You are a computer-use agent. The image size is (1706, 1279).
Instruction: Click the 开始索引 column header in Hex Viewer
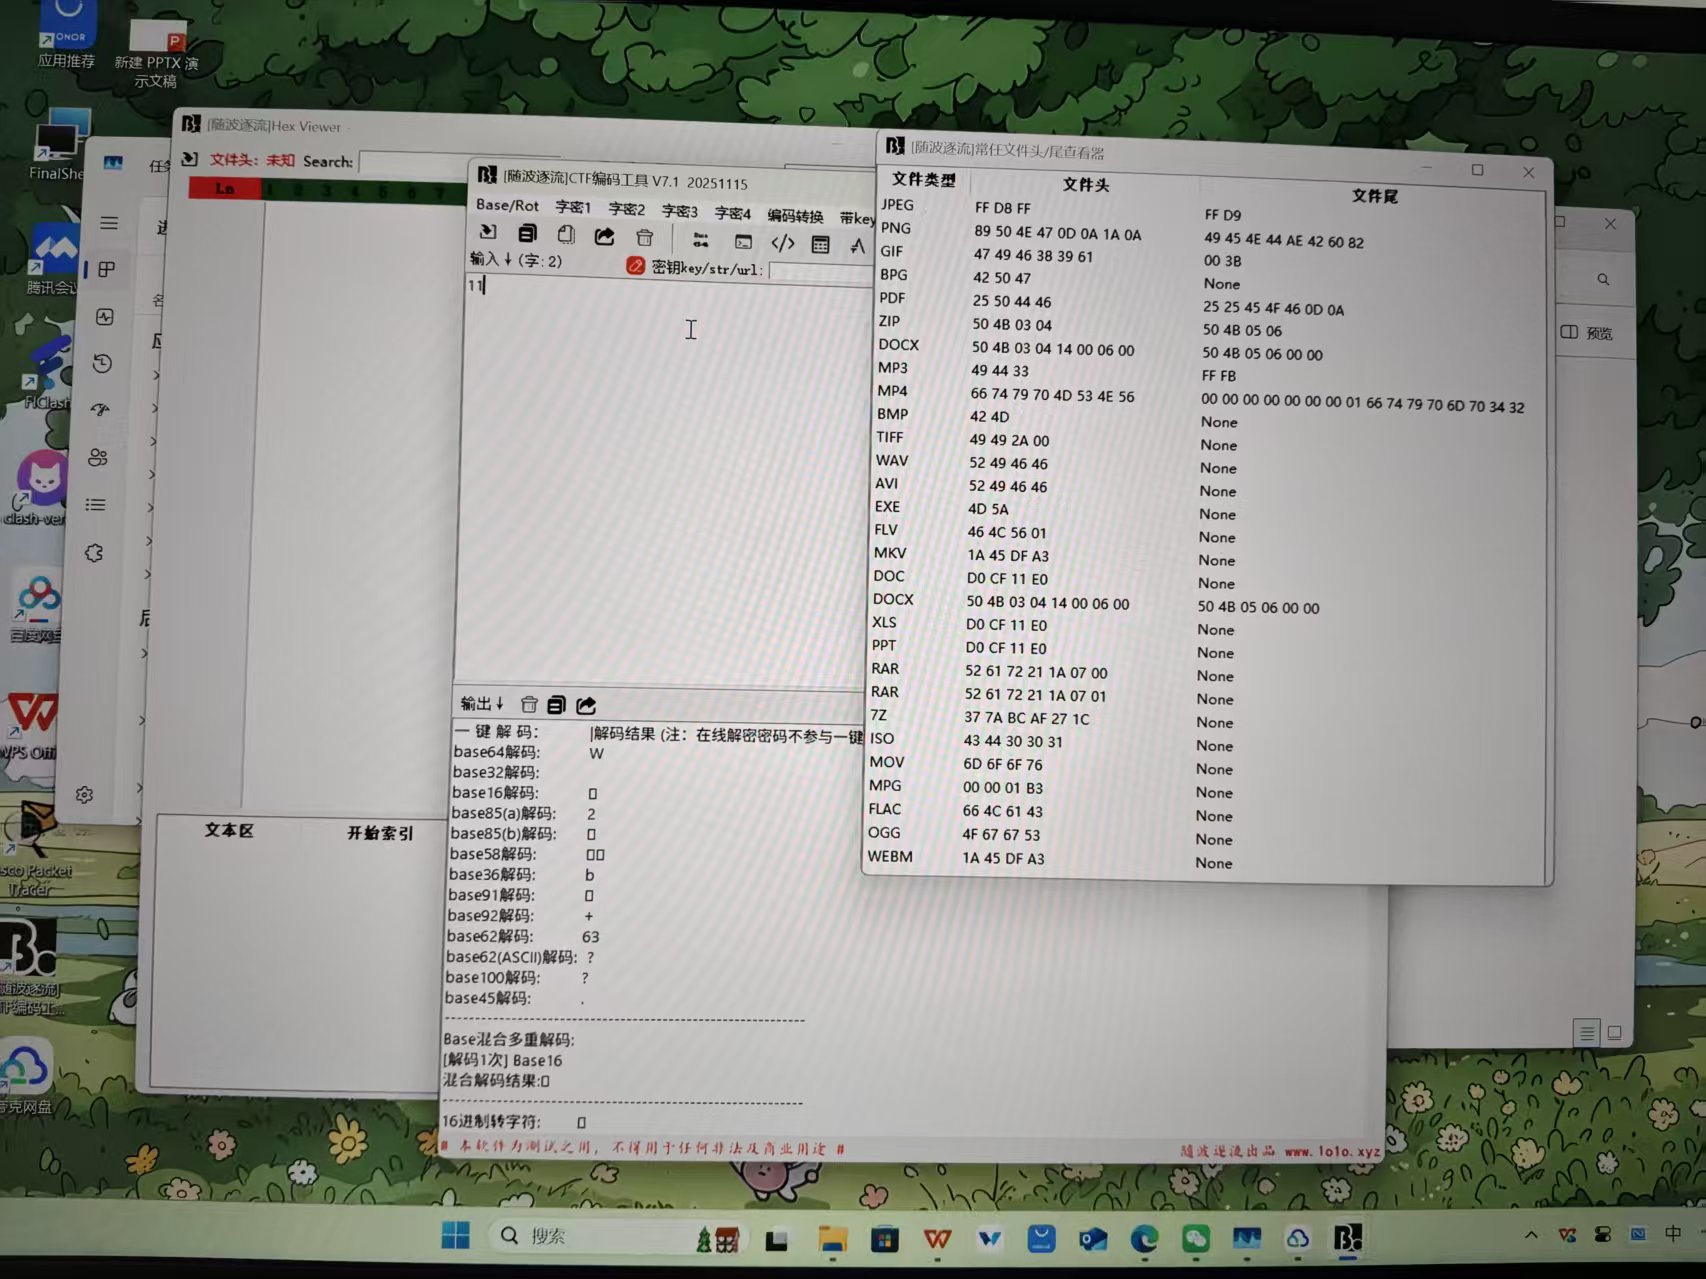pyautogui.click(x=379, y=832)
